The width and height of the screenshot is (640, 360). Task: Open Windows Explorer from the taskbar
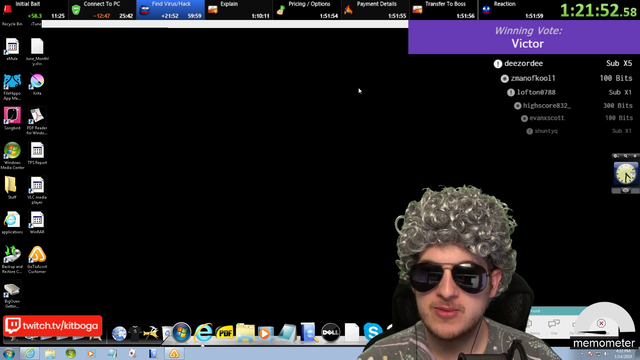tap(50, 353)
